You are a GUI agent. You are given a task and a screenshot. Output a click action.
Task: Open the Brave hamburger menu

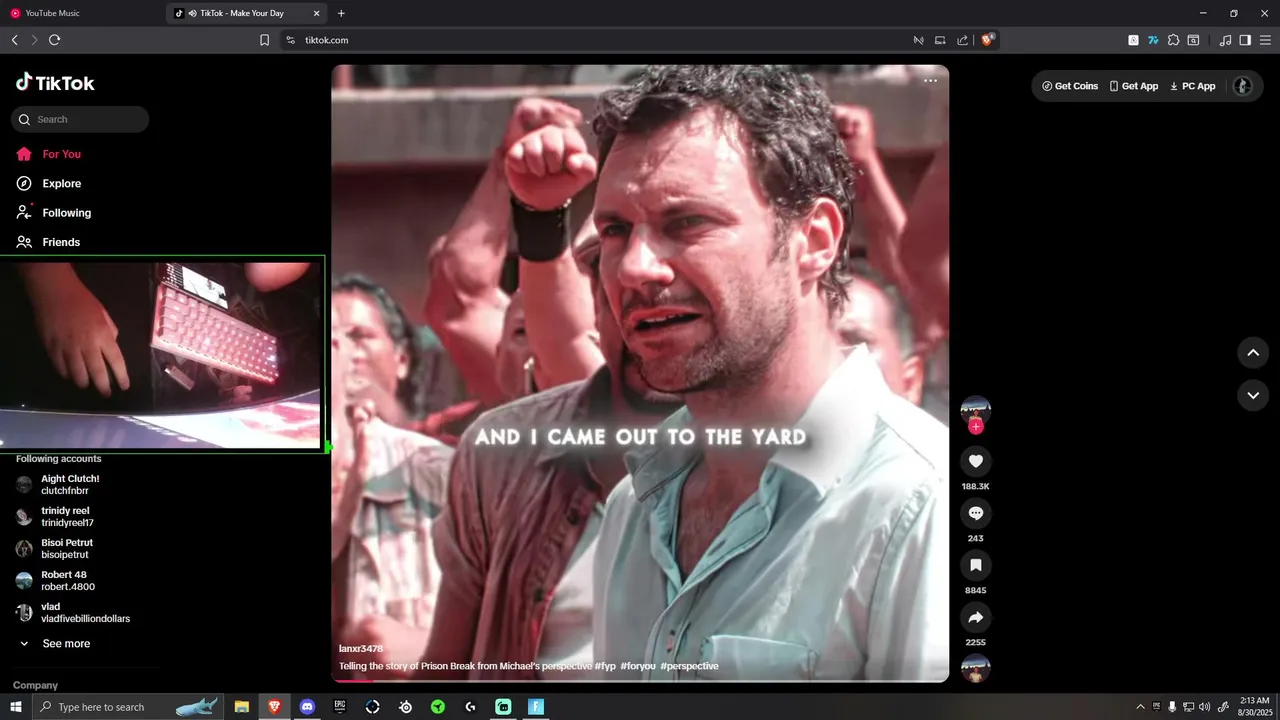1265,40
